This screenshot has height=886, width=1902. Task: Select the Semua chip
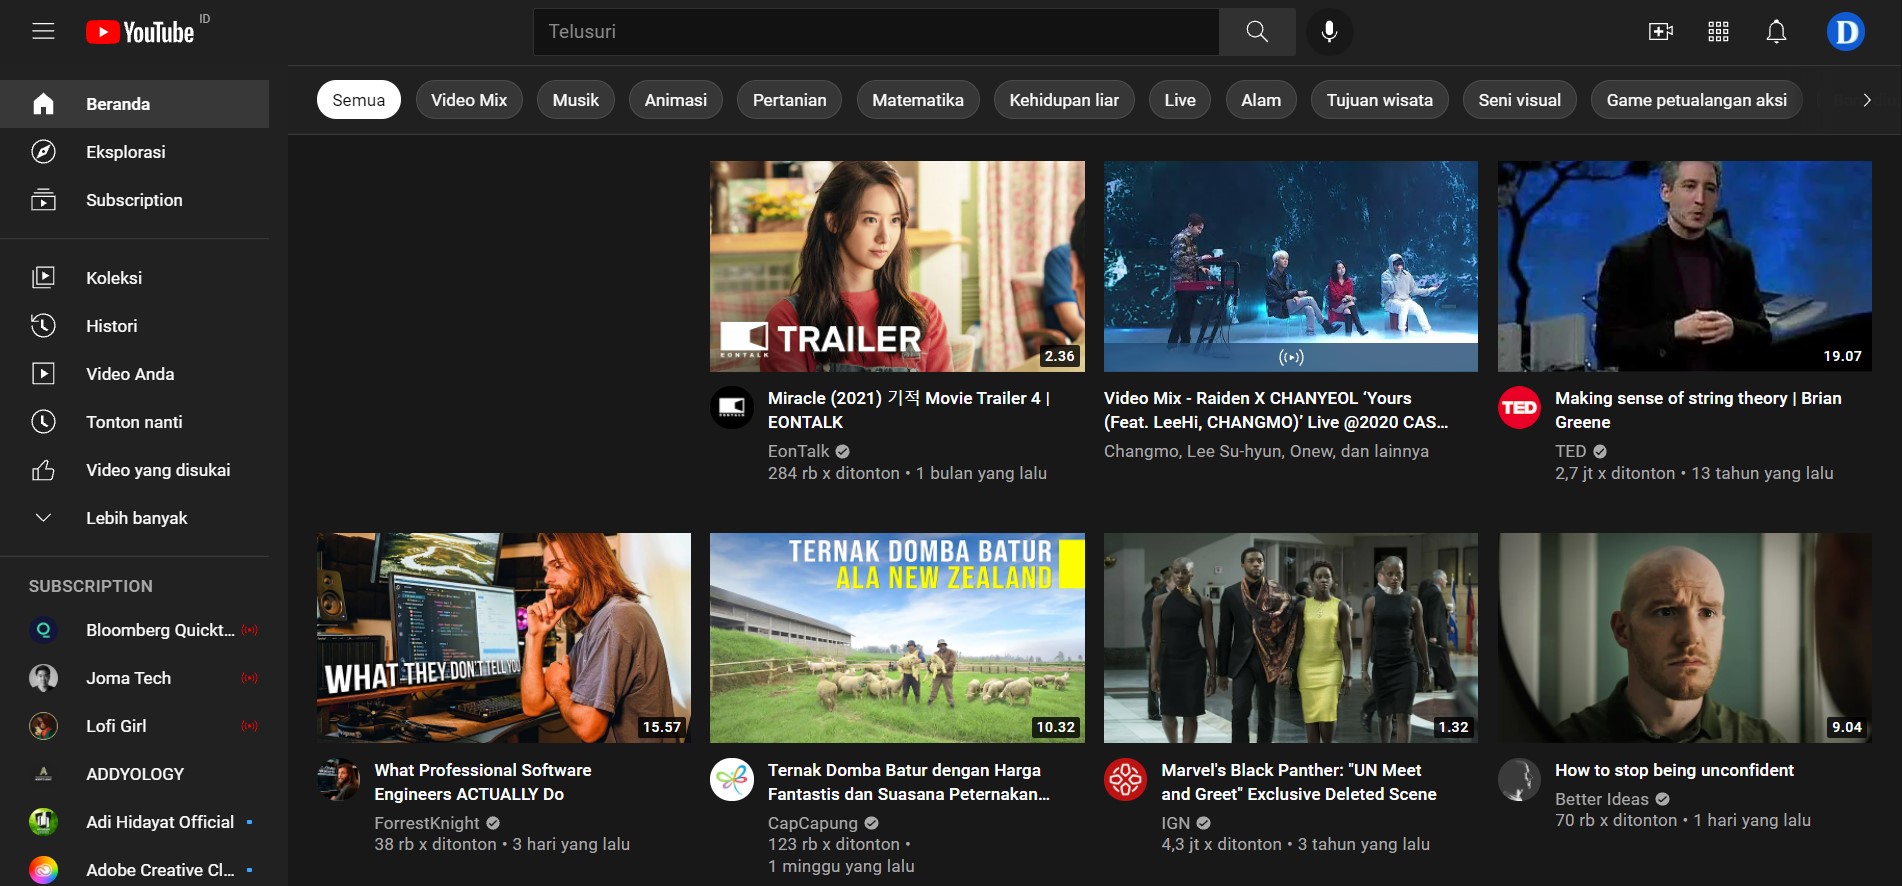click(358, 100)
